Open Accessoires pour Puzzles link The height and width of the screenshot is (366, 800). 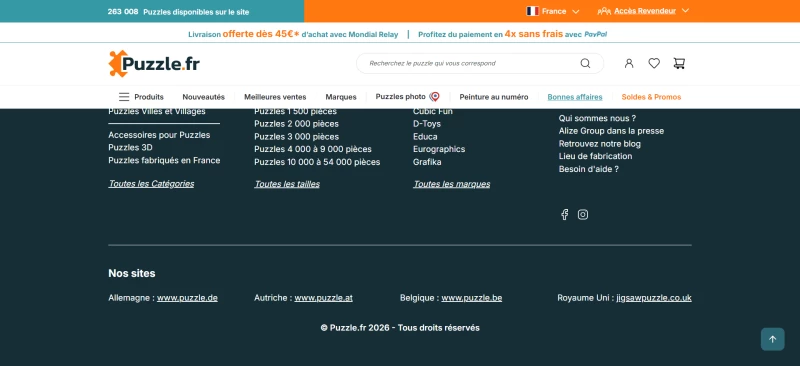click(x=159, y=135)
